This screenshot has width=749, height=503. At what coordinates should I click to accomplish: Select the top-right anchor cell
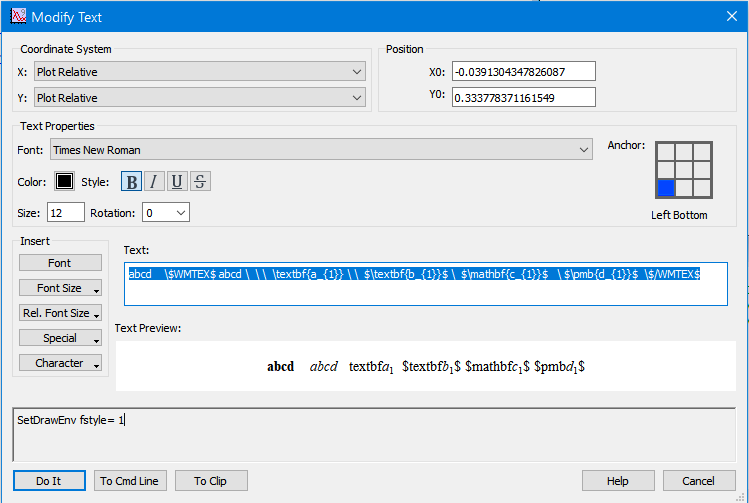(x=702, y=151)
